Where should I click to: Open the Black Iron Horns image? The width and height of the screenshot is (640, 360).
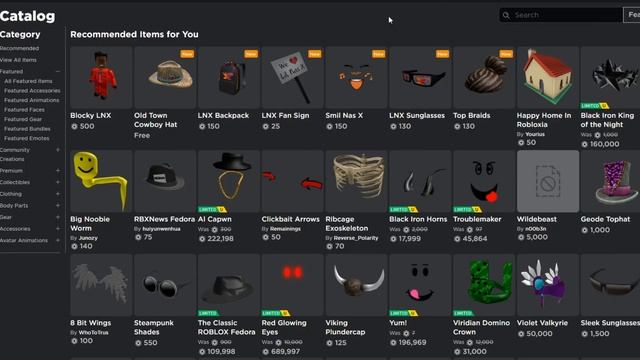pyautogui.click(x=420, y=181)
